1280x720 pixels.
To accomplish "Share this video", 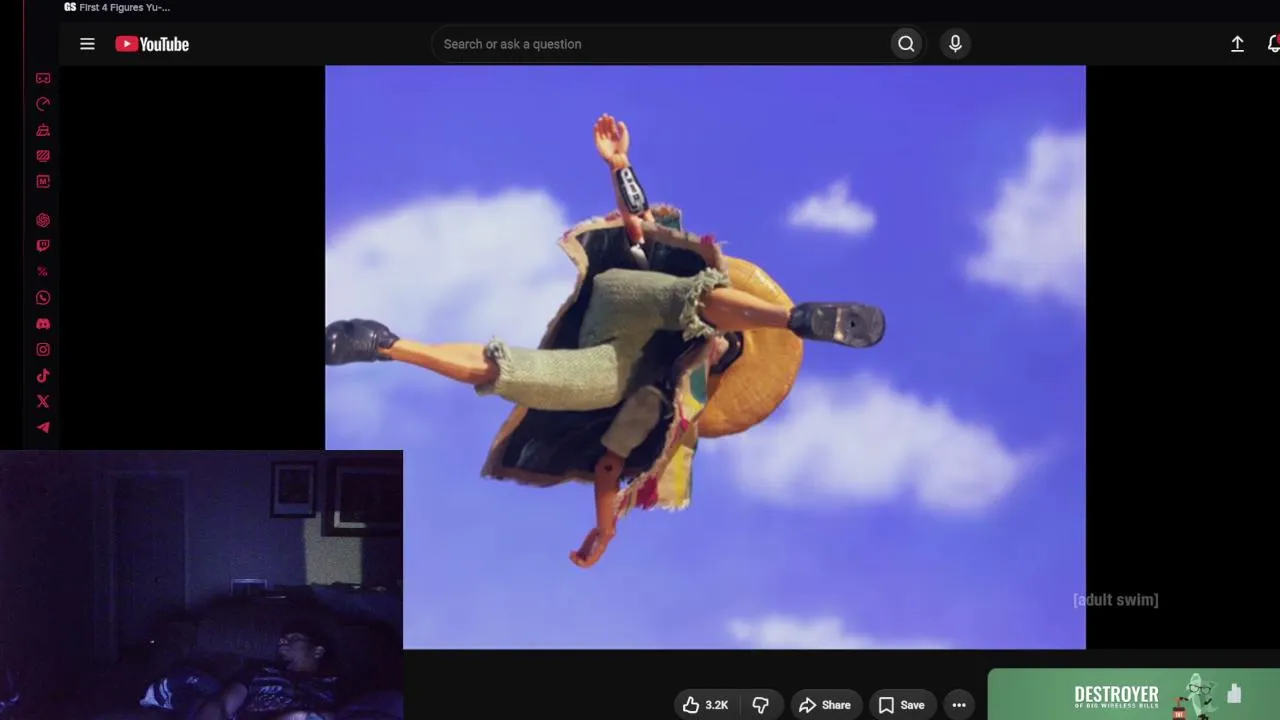I will coord(825,705).
